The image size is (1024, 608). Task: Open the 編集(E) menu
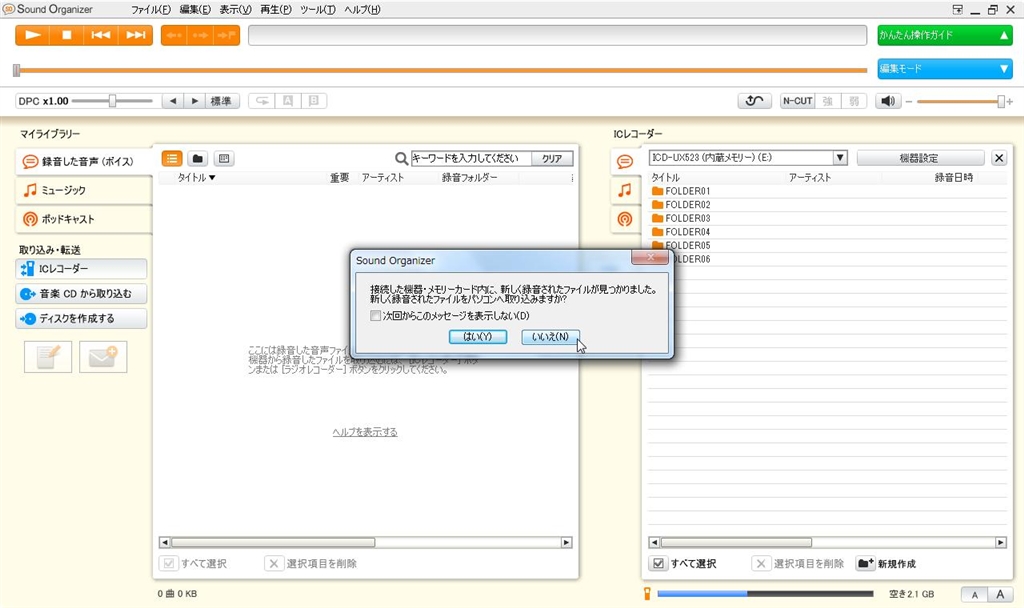tap(195, 10)
